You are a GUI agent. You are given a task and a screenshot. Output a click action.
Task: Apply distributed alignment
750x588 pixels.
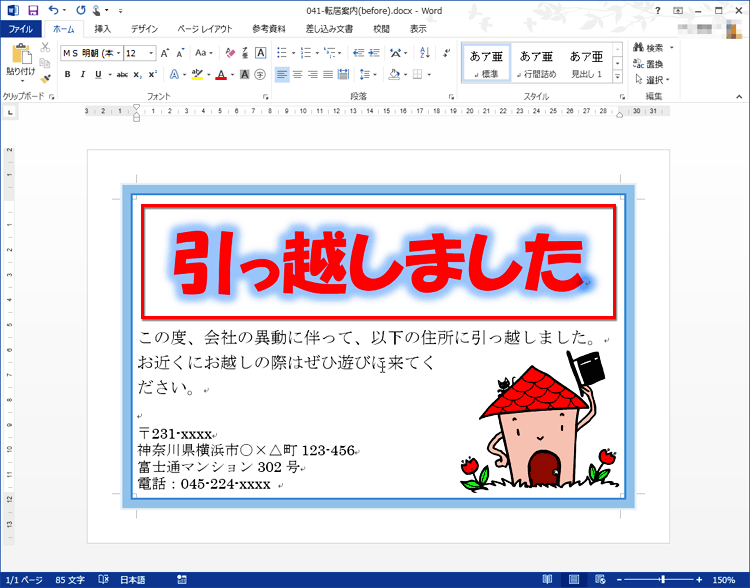pyautogui.click(x=343, y=75)
